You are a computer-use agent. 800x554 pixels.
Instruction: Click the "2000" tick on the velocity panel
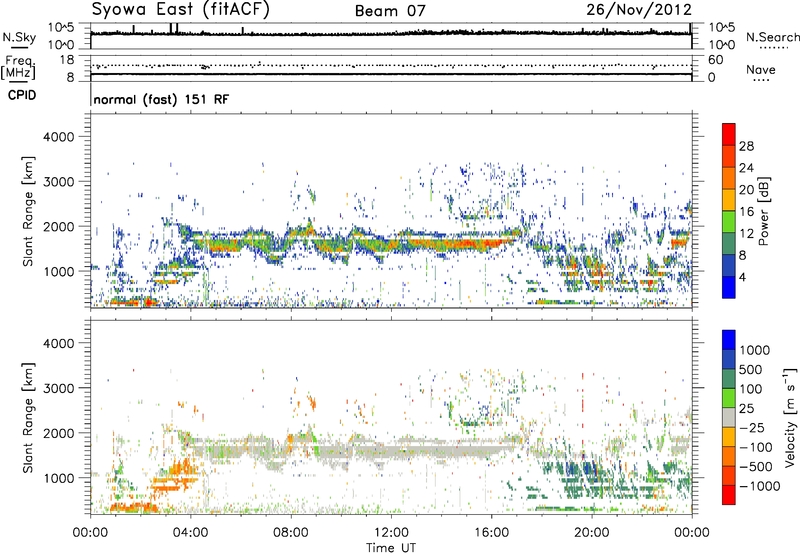tap(58, 433)
